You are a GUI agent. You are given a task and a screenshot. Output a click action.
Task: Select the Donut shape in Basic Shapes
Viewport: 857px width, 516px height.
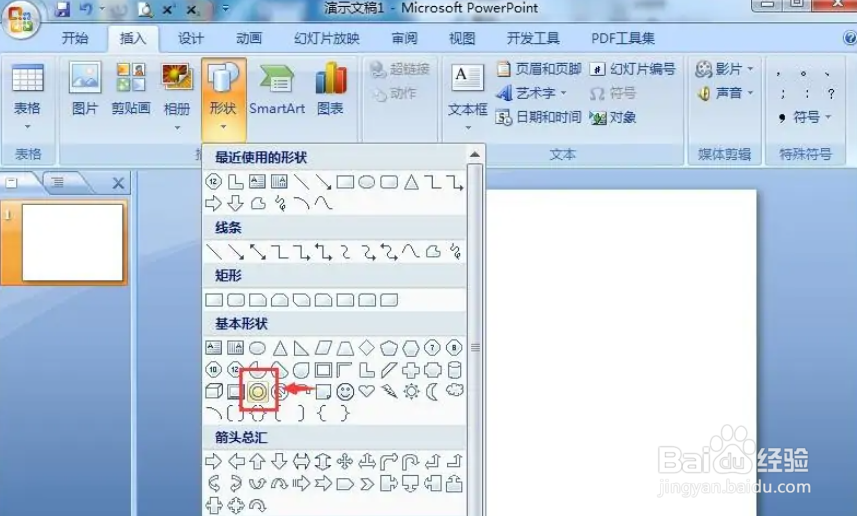[x=257, y=391]
